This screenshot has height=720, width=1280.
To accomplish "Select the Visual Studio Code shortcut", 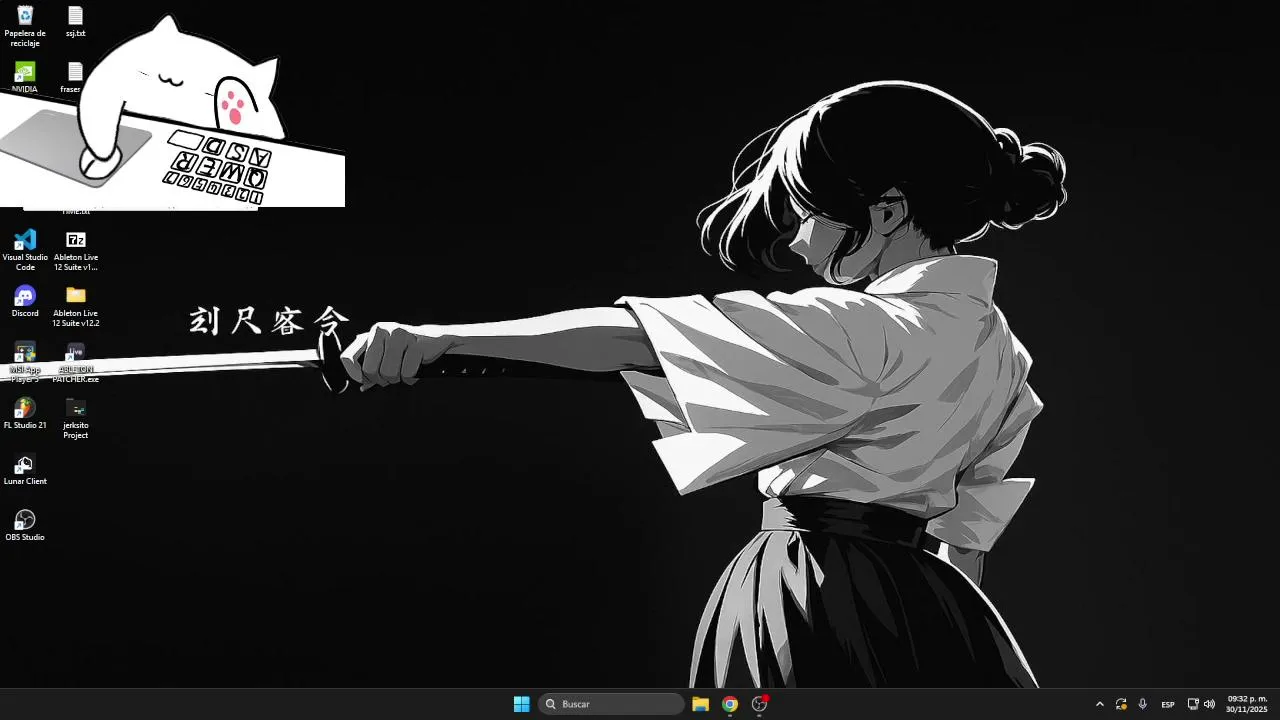I will pyautogui.click(x=25, y=250).
